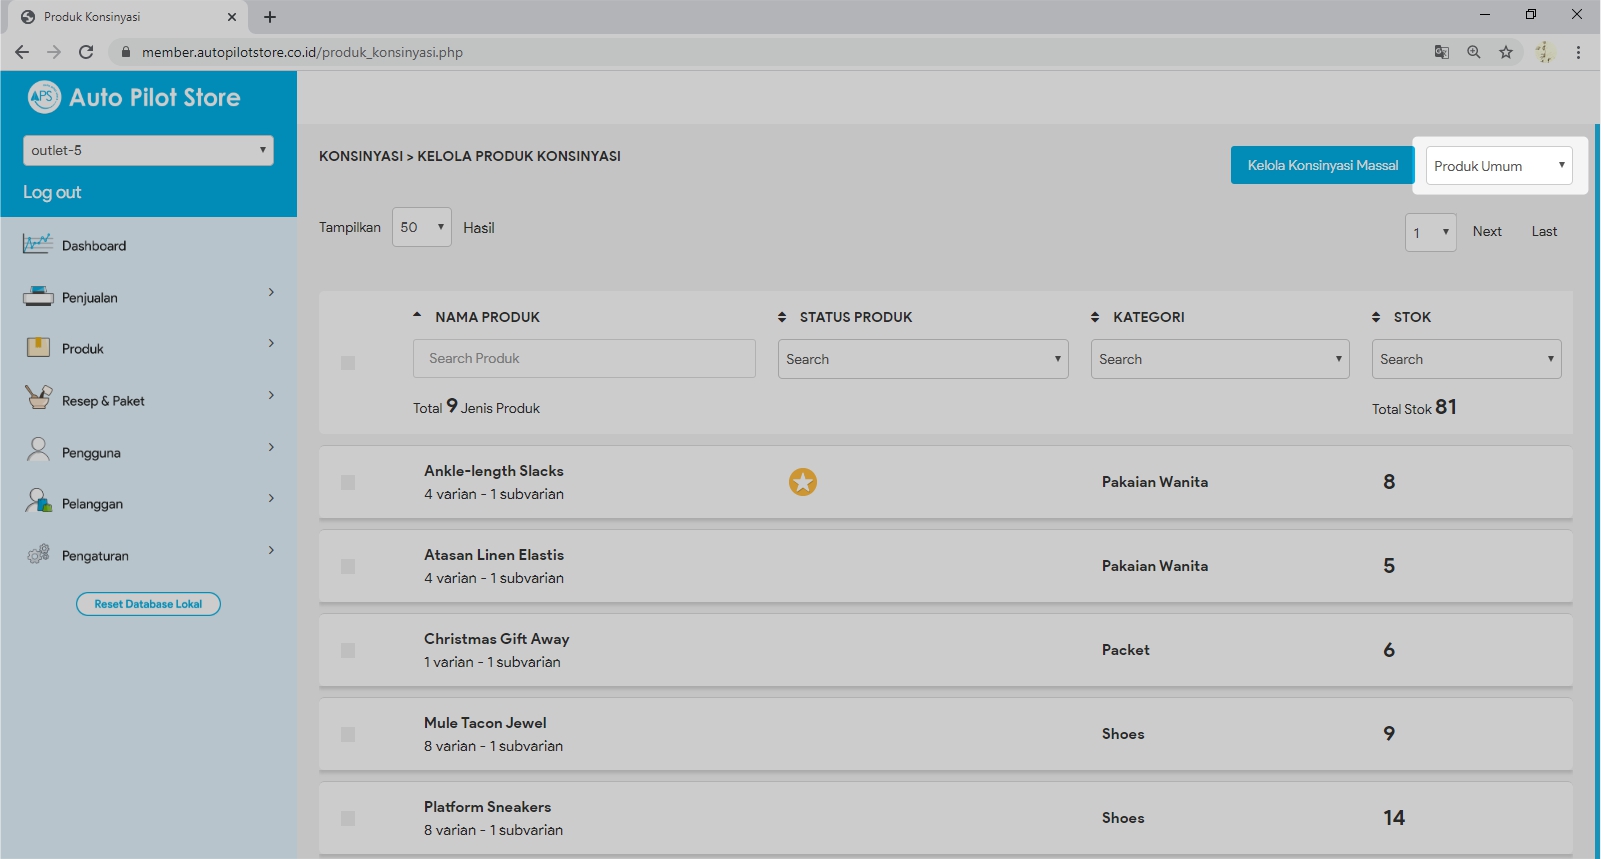Click the Reset Database Lokal button
This screenshot has width=1601, height=859.
tap(148, 604)
